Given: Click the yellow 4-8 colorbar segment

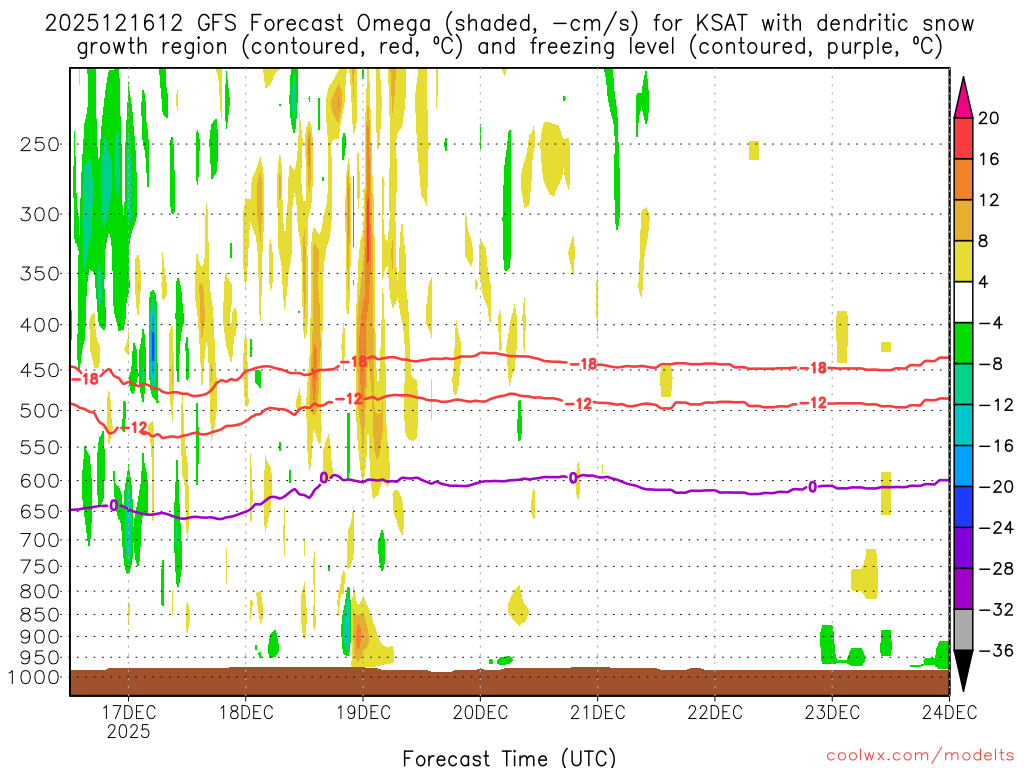Looking at the screenshot, I should [x=963, y=261].
